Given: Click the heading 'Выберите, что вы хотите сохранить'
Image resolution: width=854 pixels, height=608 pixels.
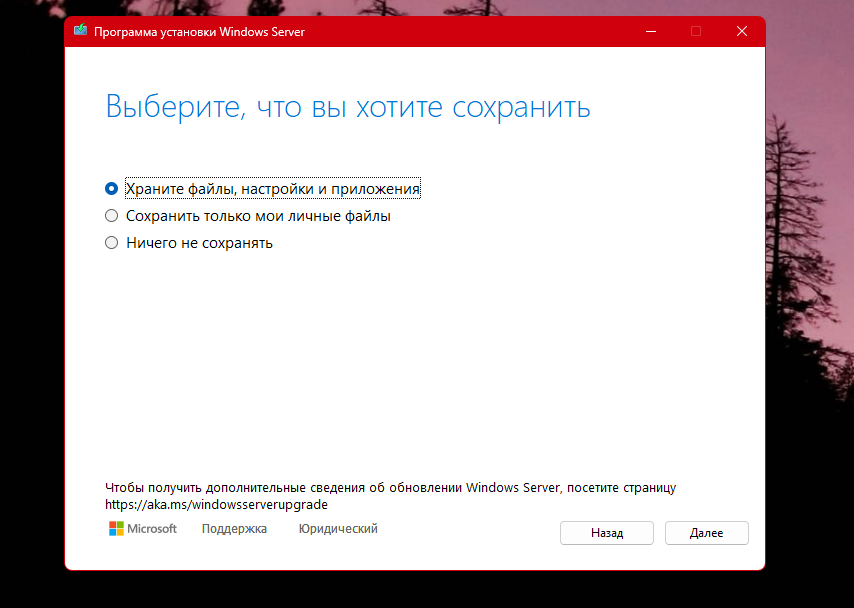Looking at the screenshot, I should (x=347, y=107).
